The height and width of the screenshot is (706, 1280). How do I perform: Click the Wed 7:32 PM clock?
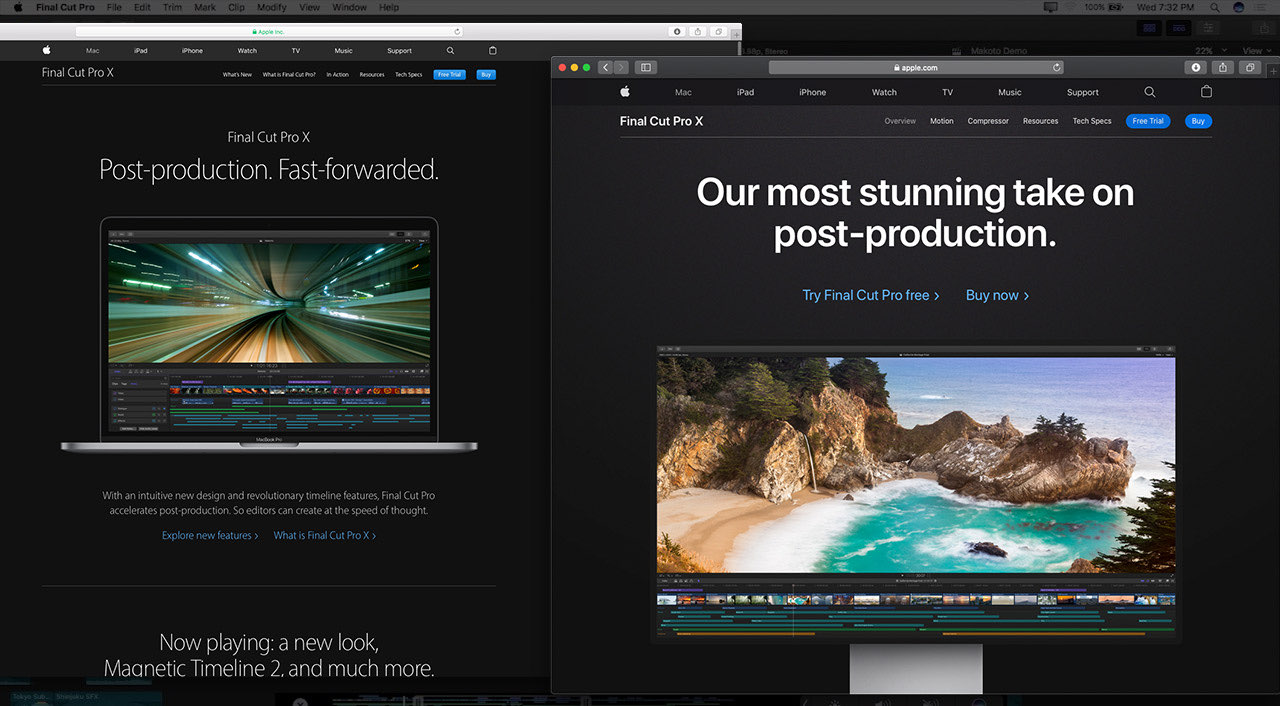pos(1166,7)
